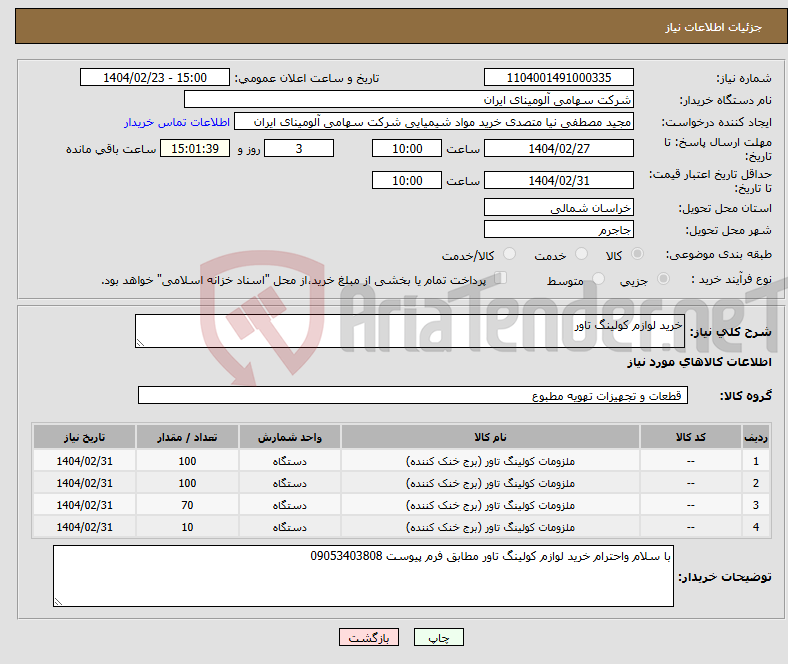Screen dimensions: 788x664
Task: Select the جزیی purchase type radio
Action: click(x=663, y=278)
